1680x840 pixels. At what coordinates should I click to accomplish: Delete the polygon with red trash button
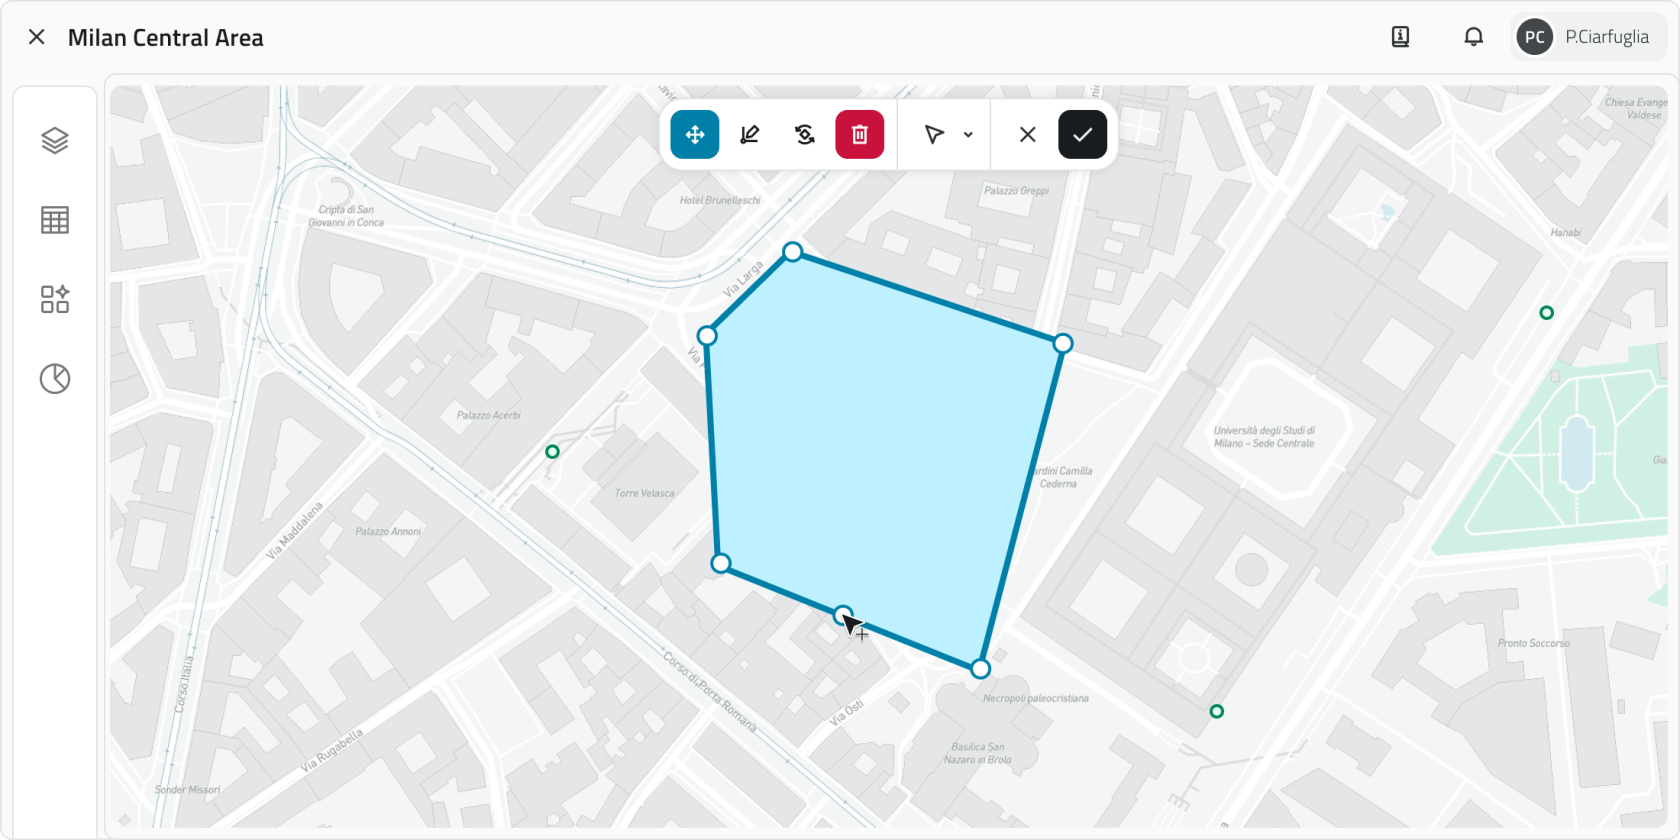(x=860, y=135)
